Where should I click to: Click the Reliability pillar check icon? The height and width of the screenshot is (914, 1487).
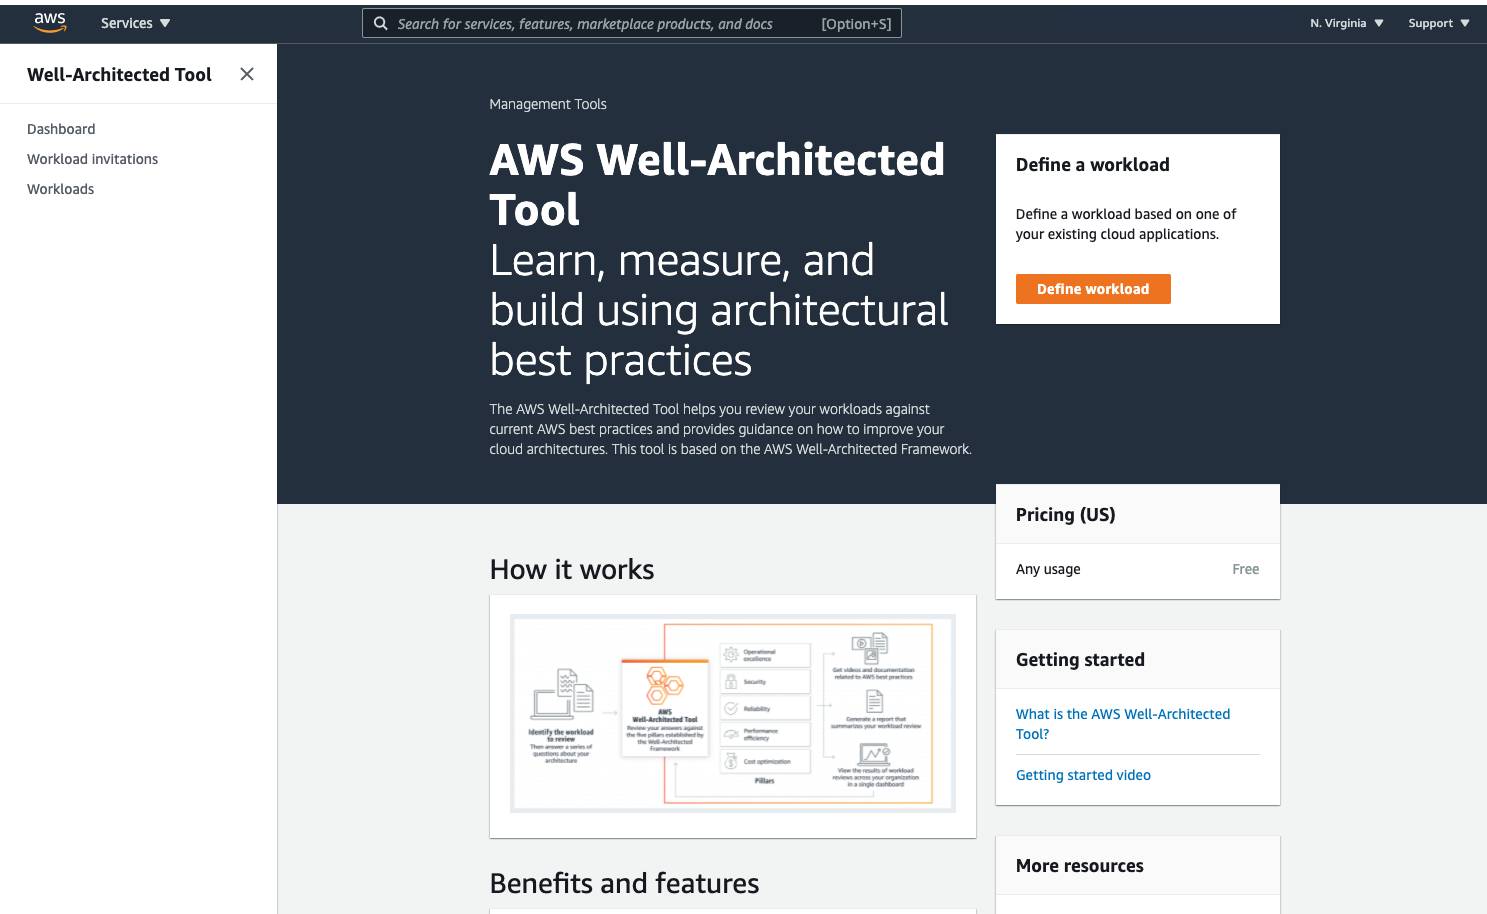[731, 708]
